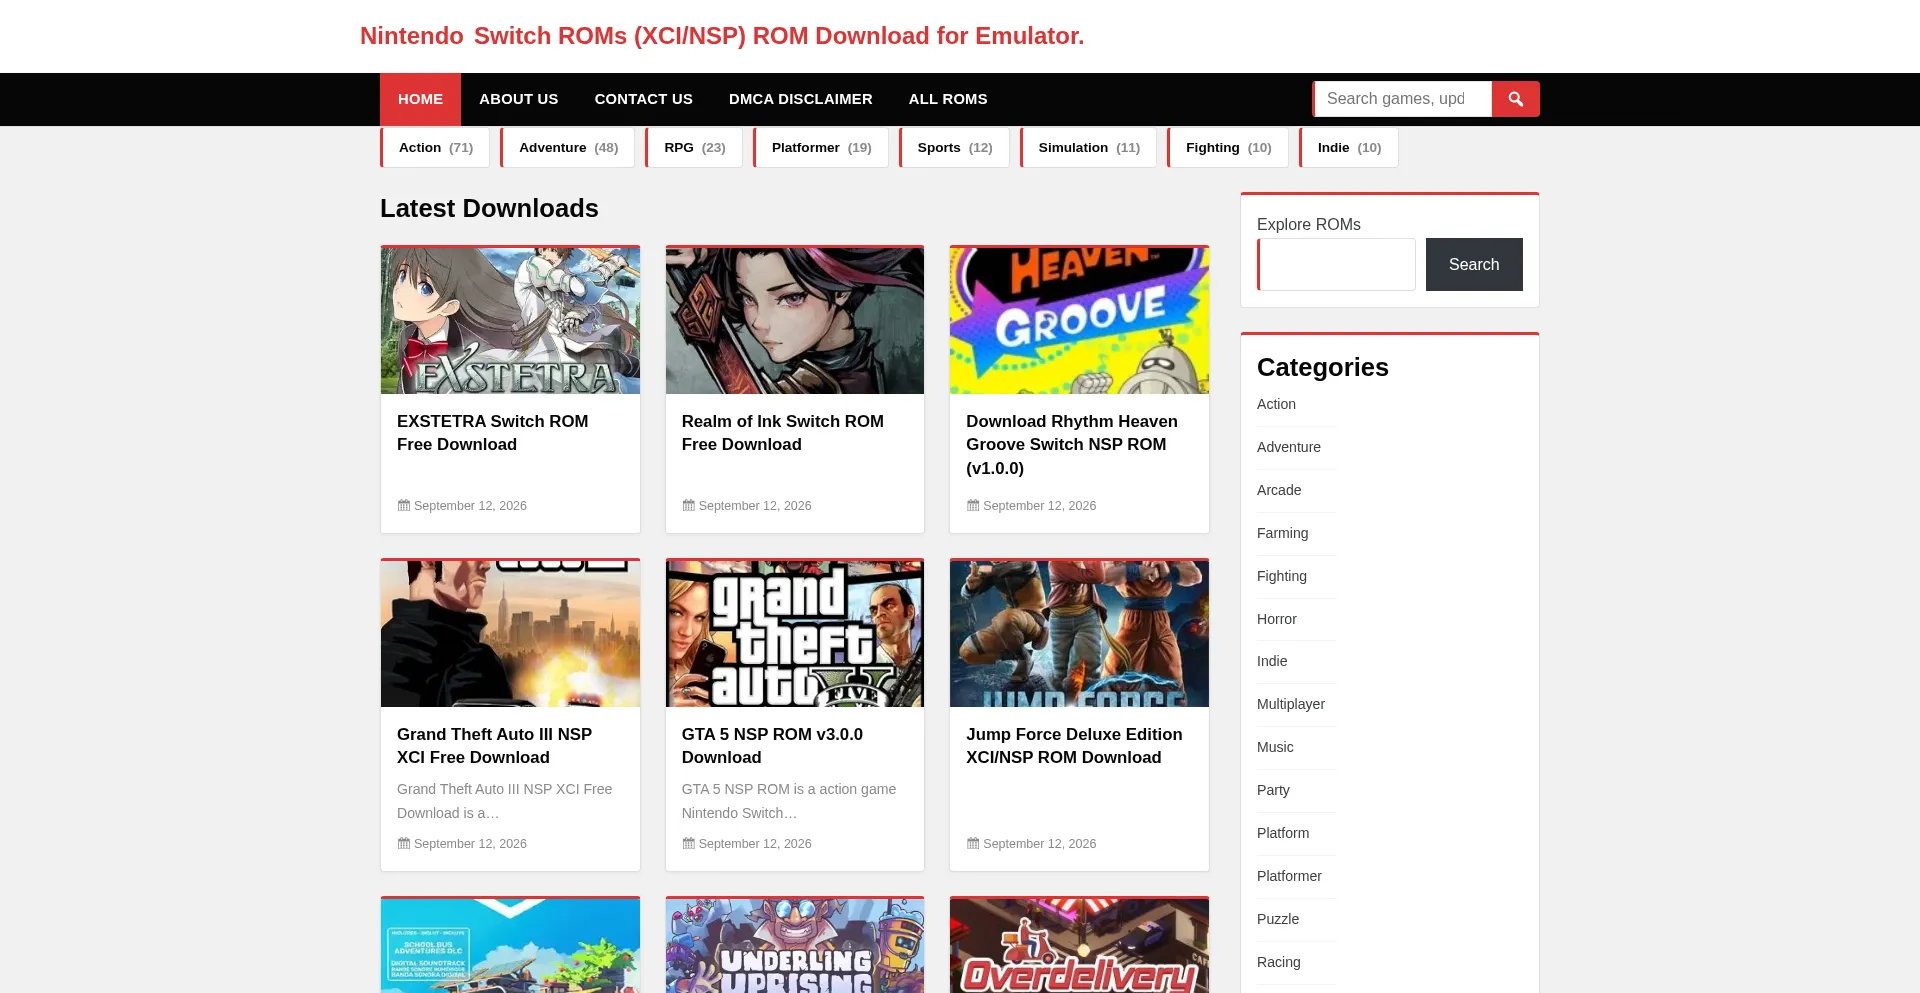Open CONTACT US in navigation
The width and height of the screenshot is (1920, 993).
coord(644,99)
